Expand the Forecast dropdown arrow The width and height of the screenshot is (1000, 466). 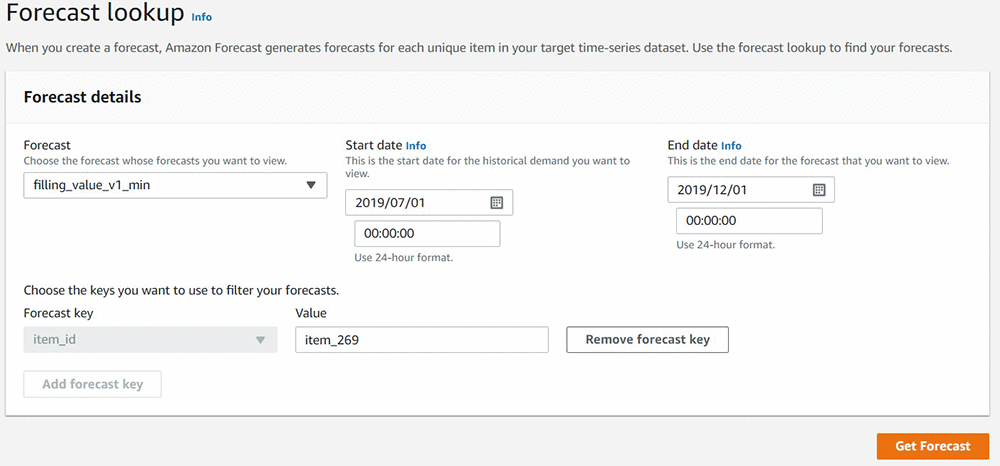coord(311,186)
